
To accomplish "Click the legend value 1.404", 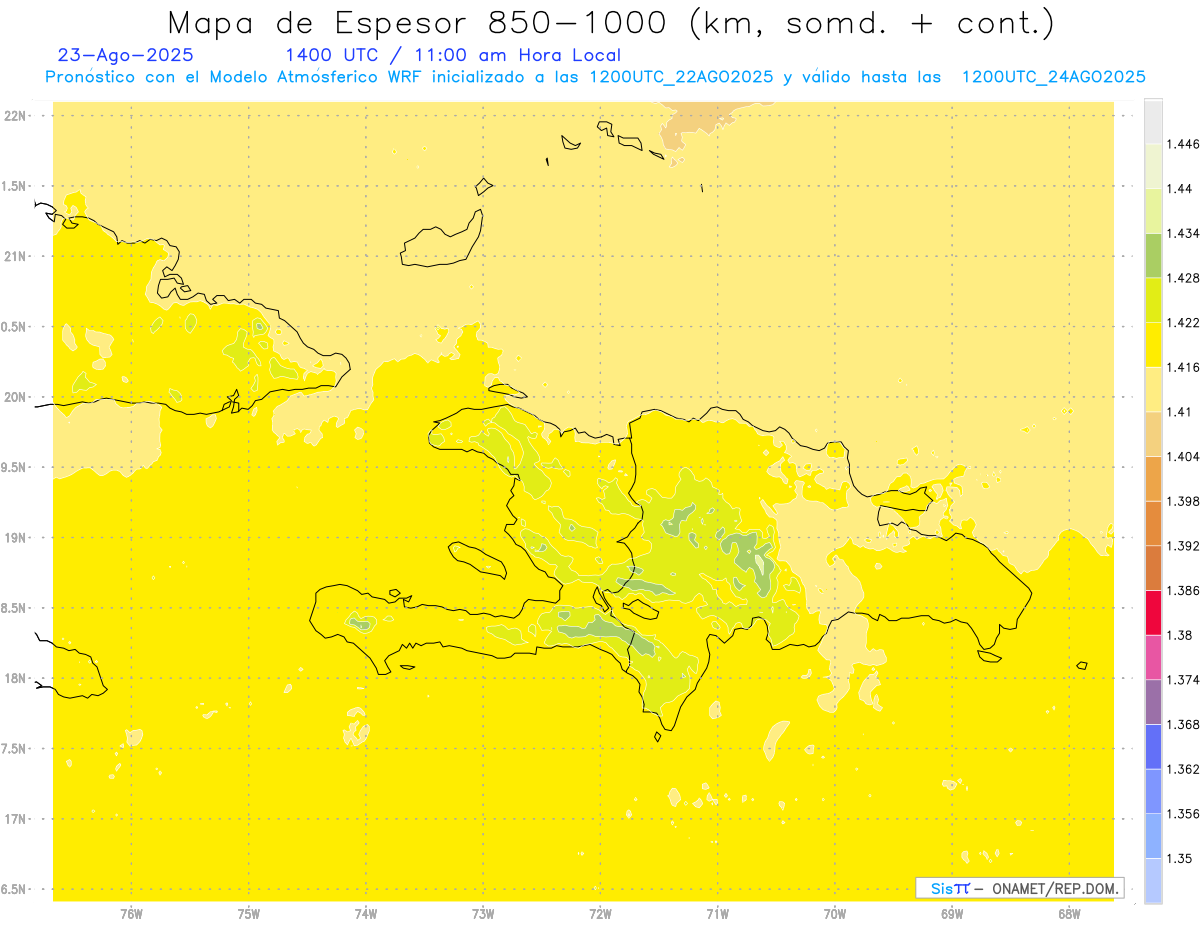I will click(1183, 456).
